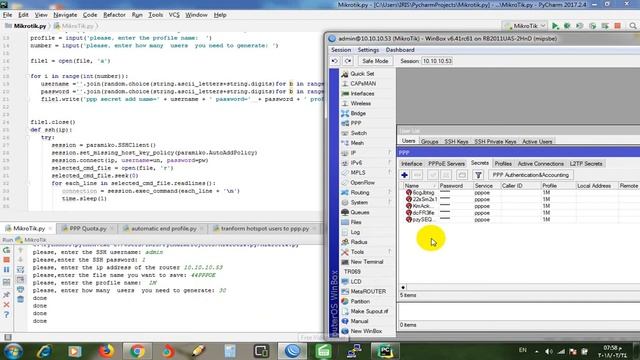
Task: Open Files in WinBox sidebar
Action: click(356, 222)
